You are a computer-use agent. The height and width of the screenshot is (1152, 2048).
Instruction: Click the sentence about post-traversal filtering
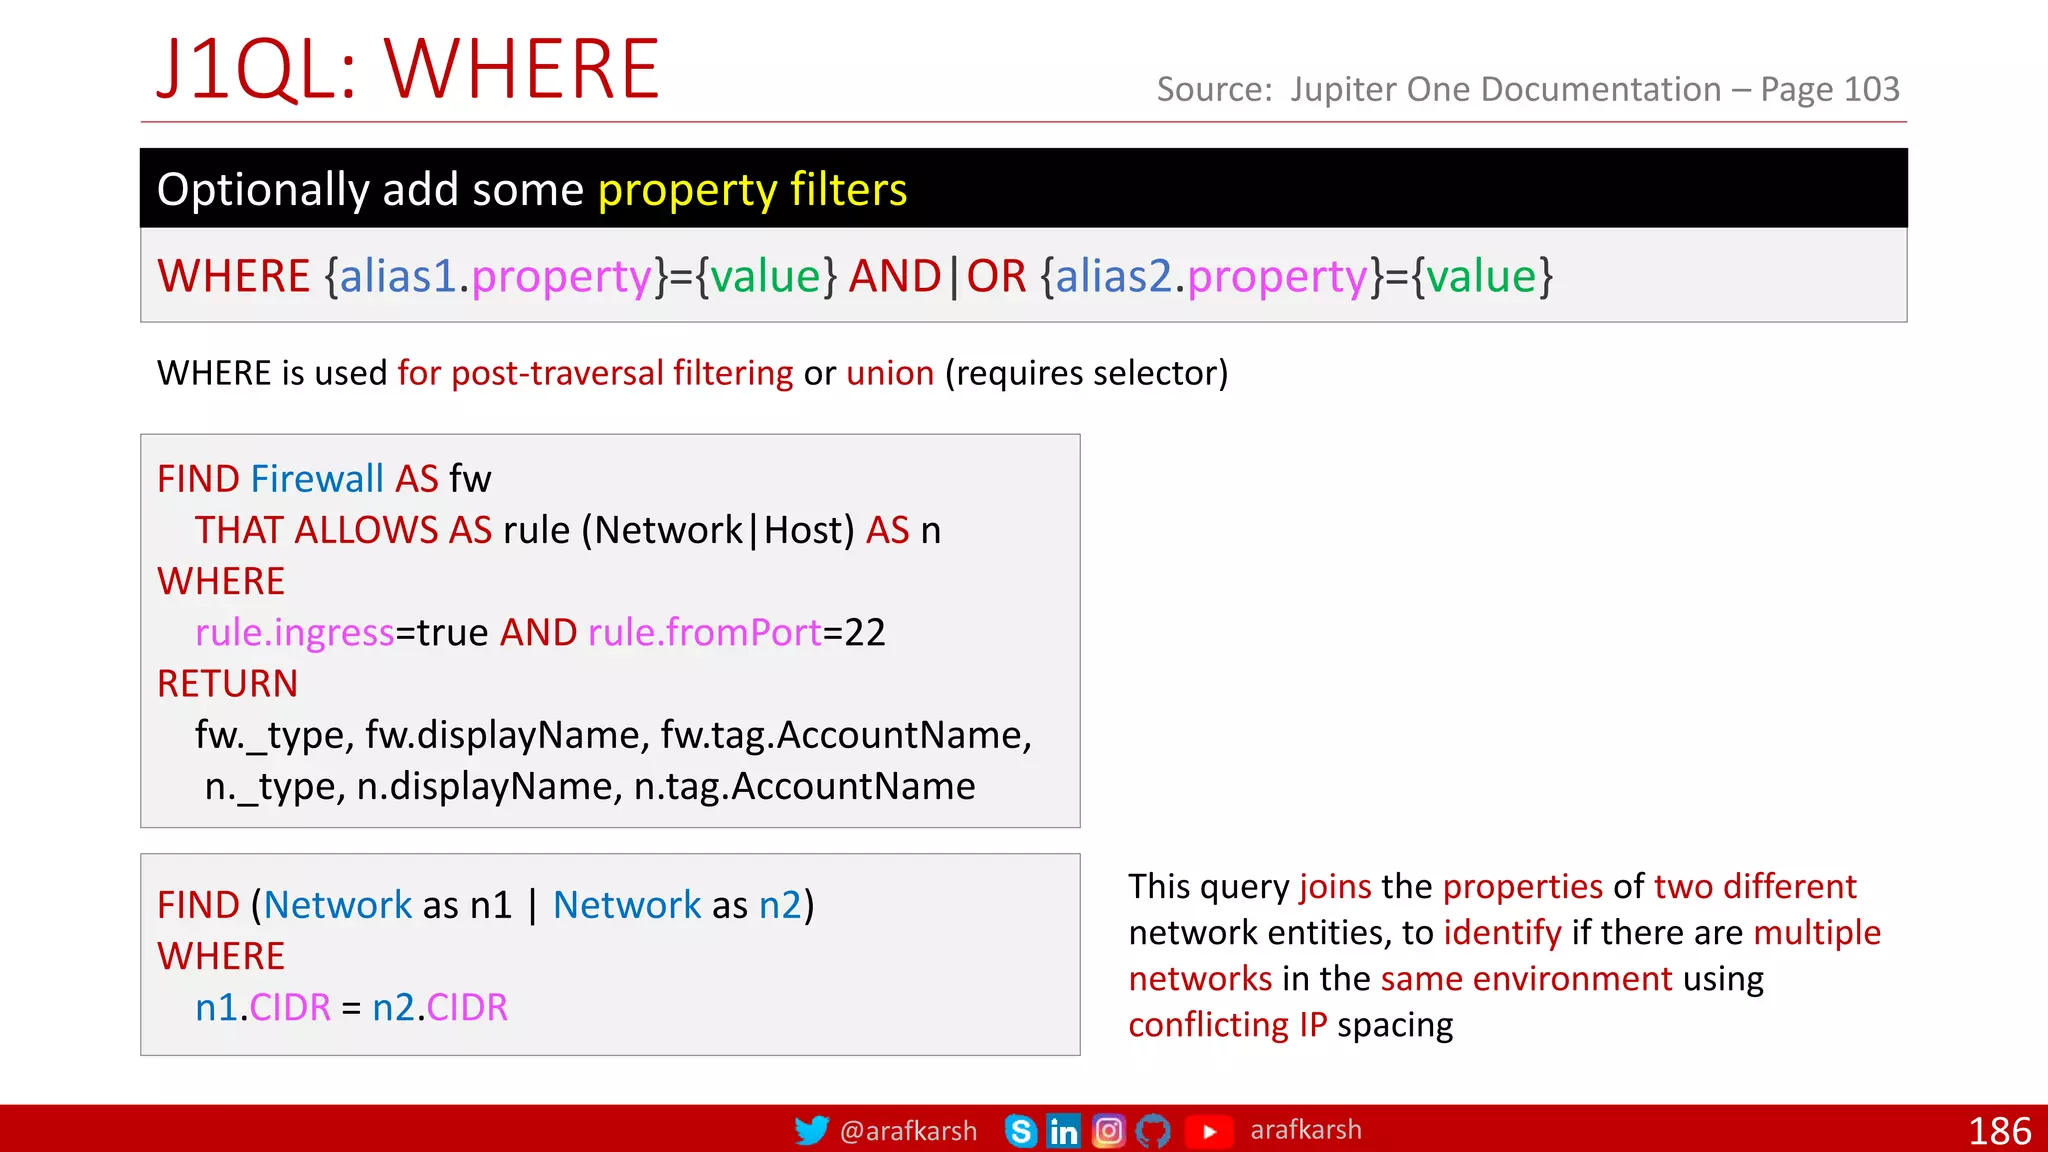click(692, 373)
